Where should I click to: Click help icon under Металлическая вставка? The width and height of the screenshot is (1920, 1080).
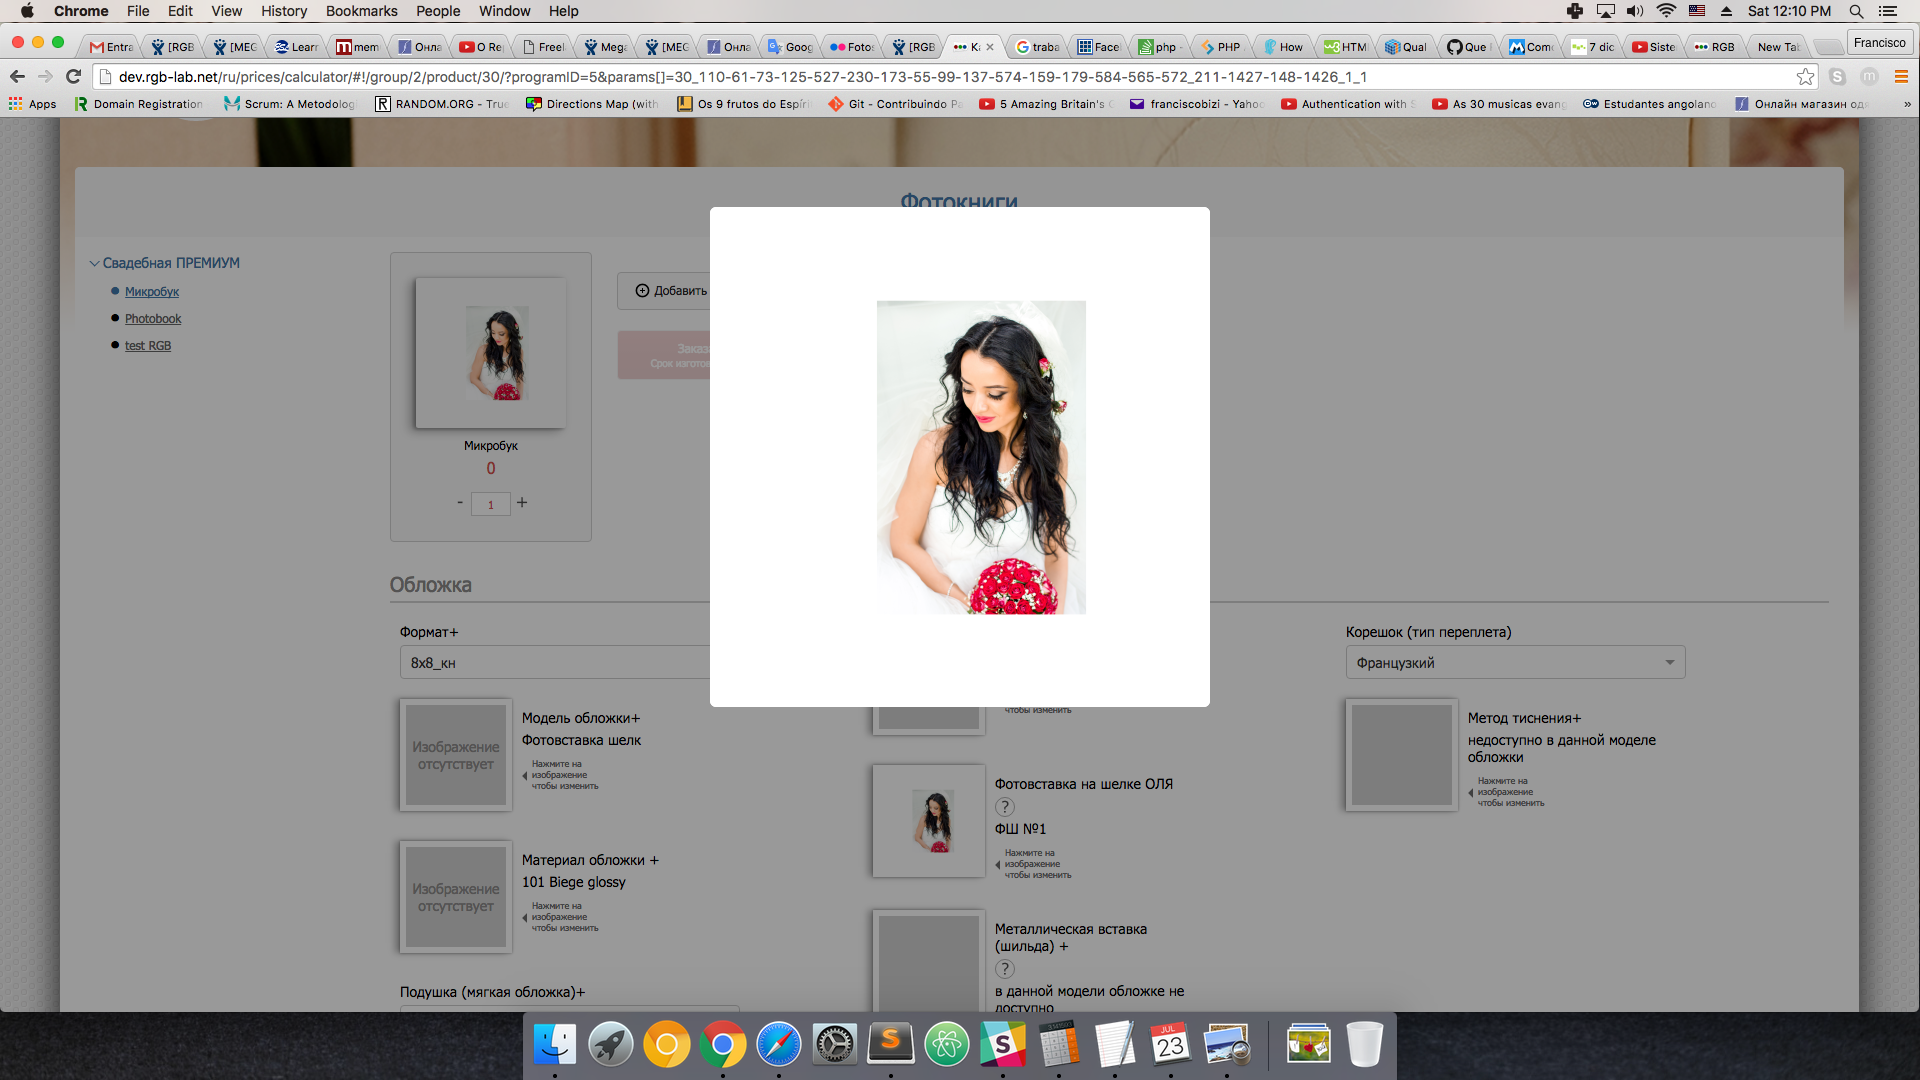1005,968
